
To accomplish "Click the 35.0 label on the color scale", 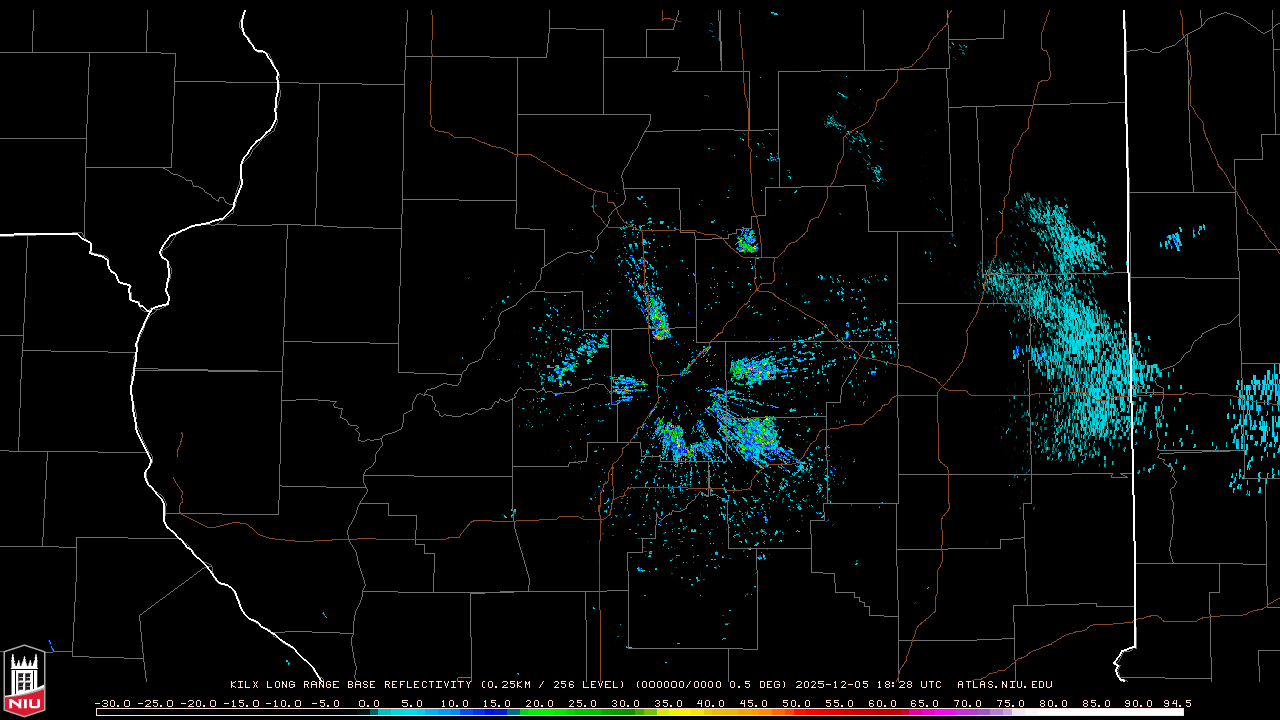I will pos(669,703).
